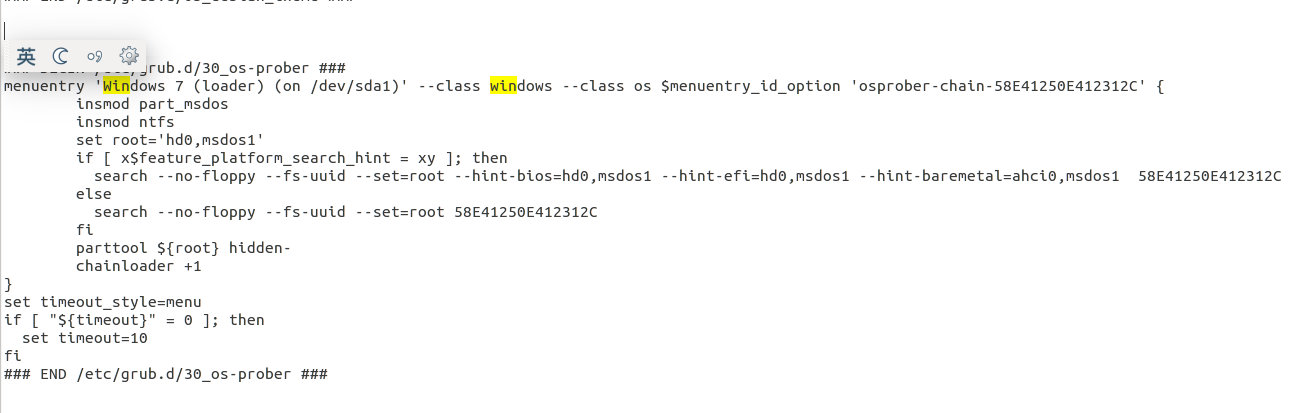The image size is (1304, 413).
Task: Click the 'set timeout_style=menu' line
Action: tap(102, 302)
